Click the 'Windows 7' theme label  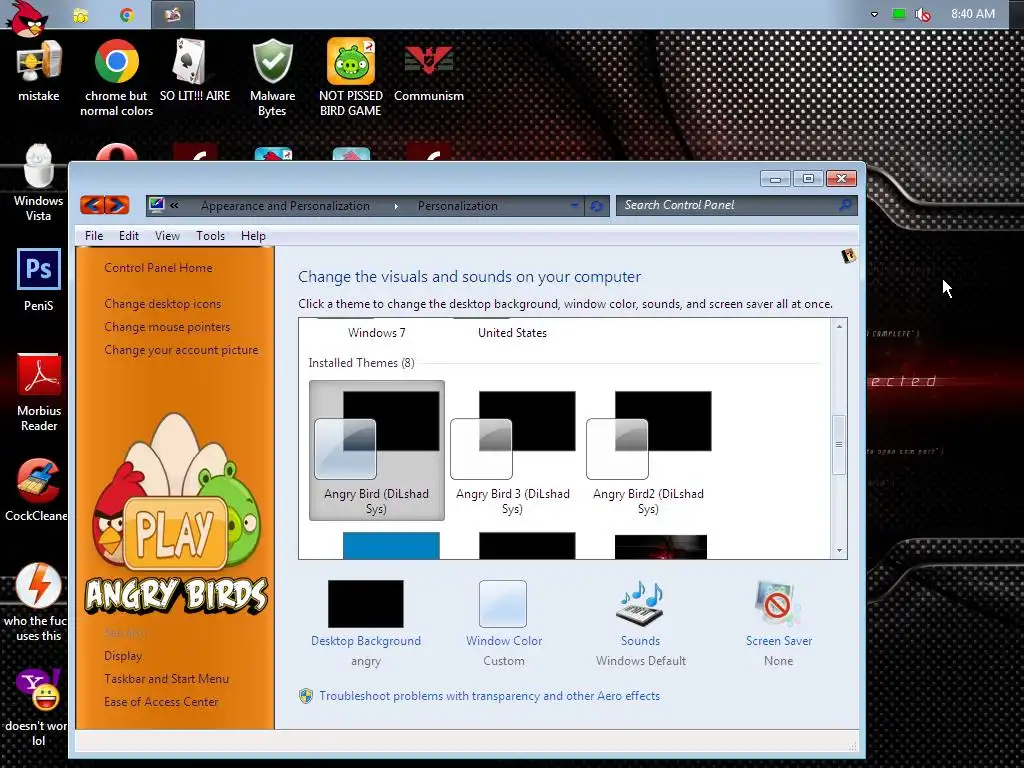point(377,333)
